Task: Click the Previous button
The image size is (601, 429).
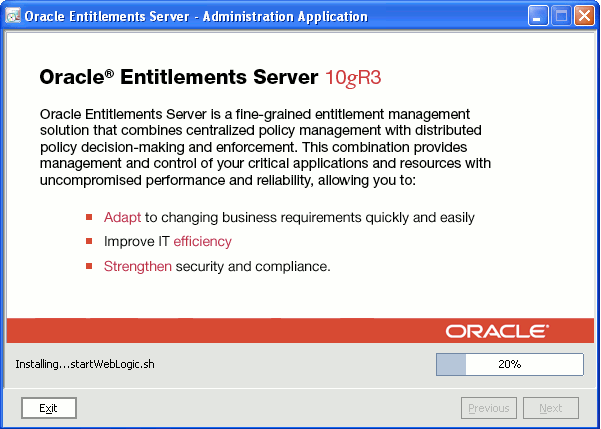Action: pos(489,408)
